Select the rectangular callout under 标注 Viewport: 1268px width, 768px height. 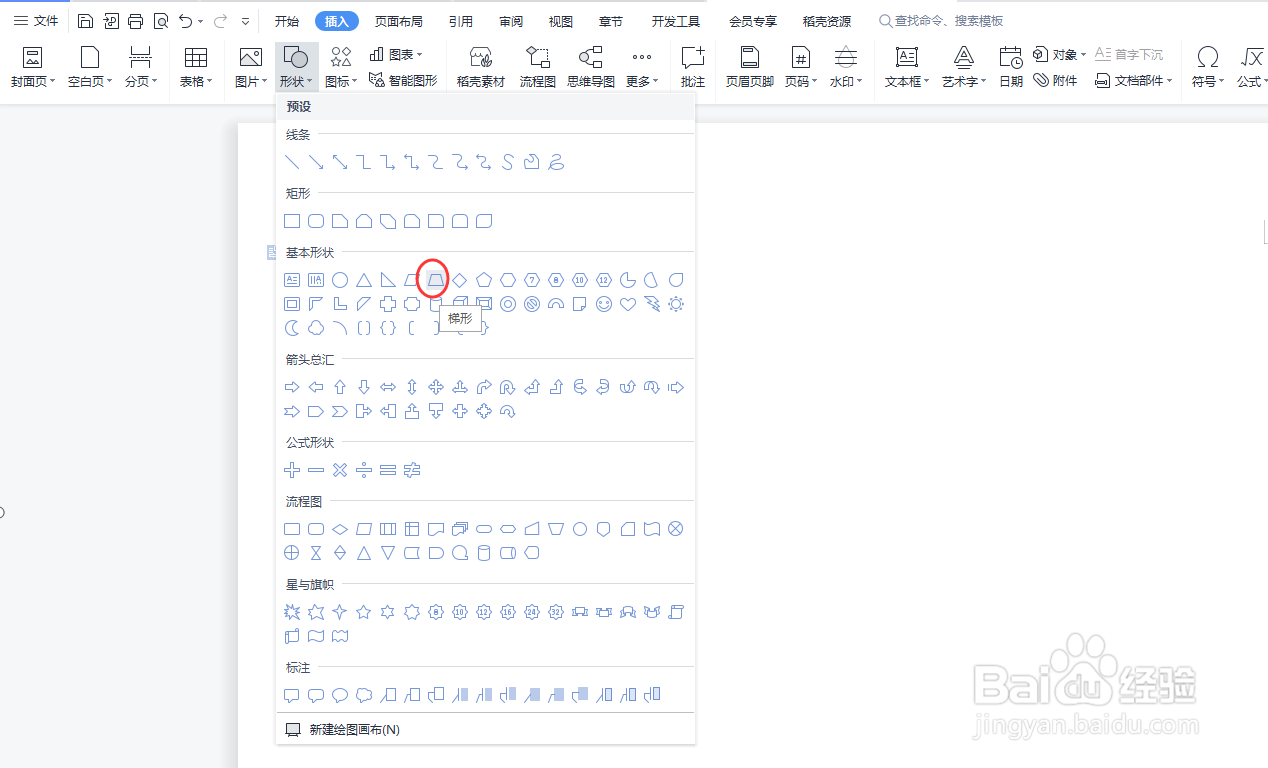[292, 695]
